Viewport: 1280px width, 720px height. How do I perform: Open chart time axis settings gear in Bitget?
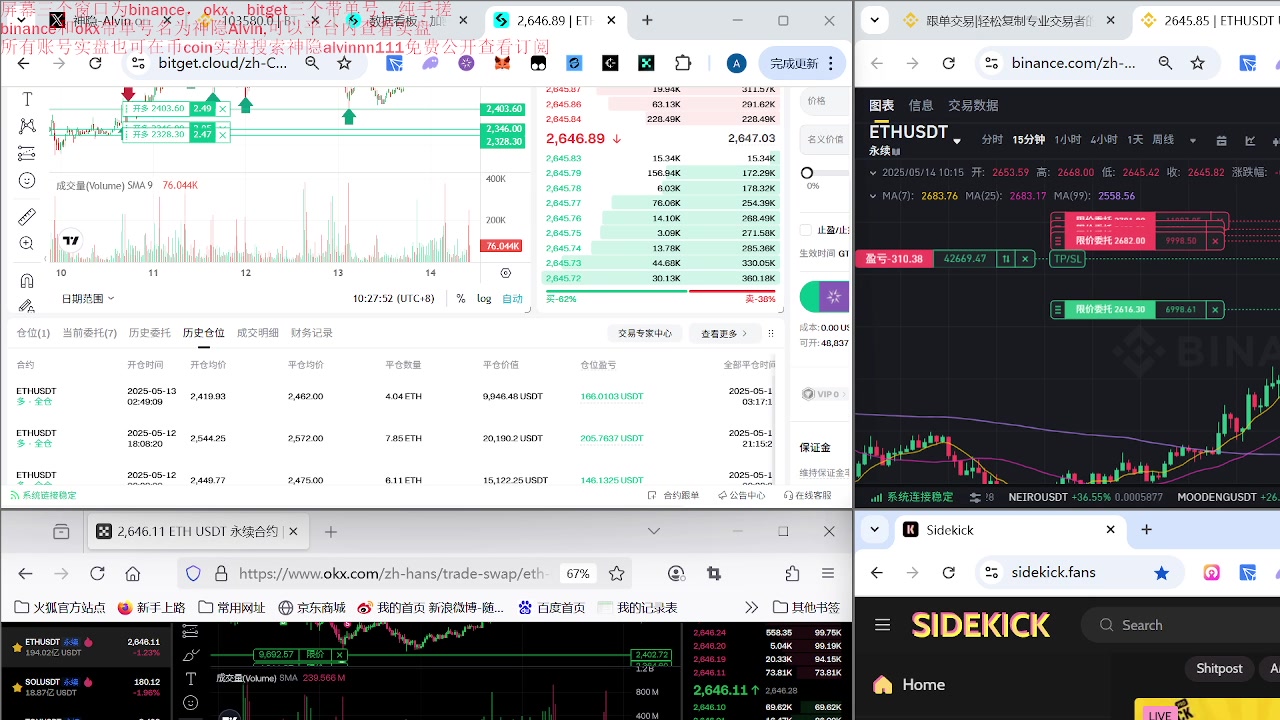505,273
